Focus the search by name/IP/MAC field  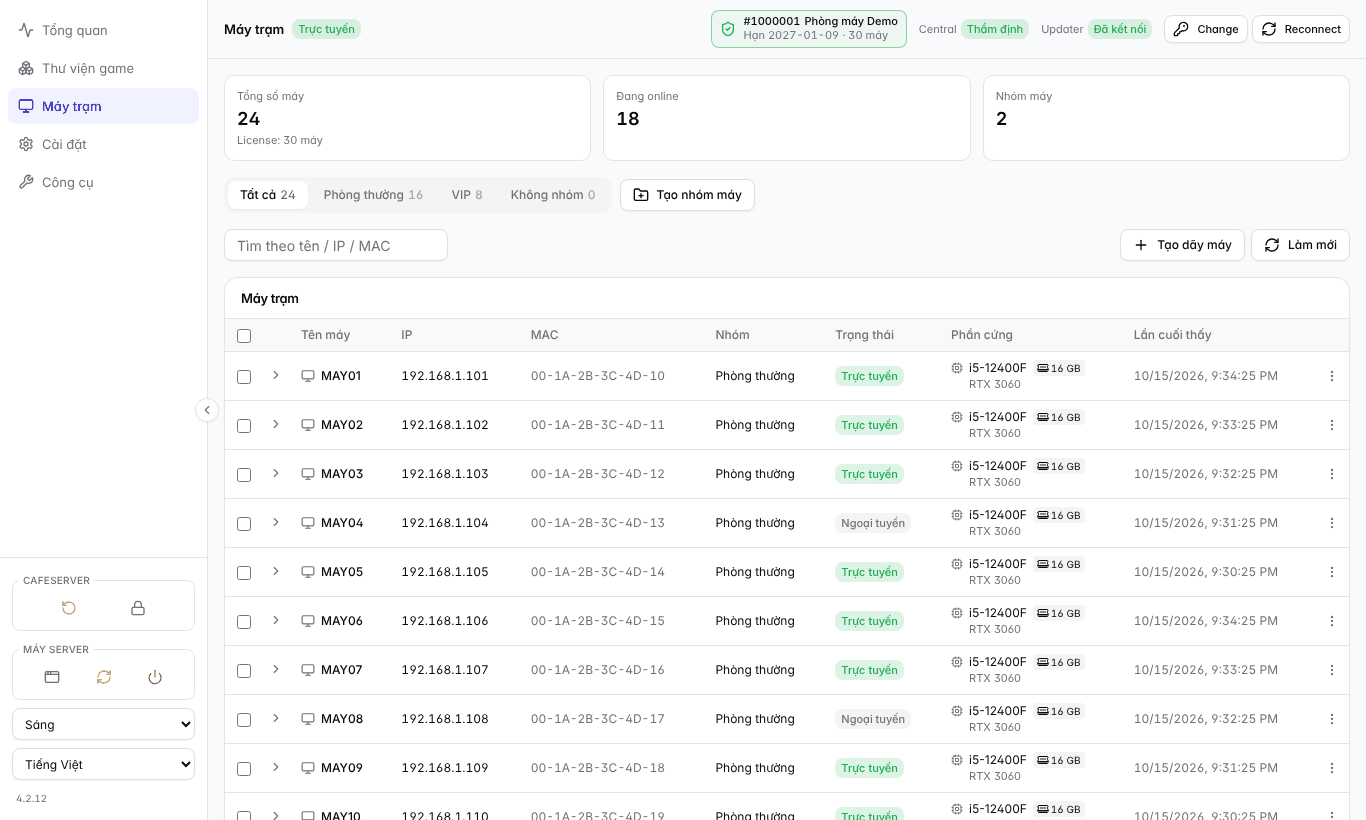336,245
